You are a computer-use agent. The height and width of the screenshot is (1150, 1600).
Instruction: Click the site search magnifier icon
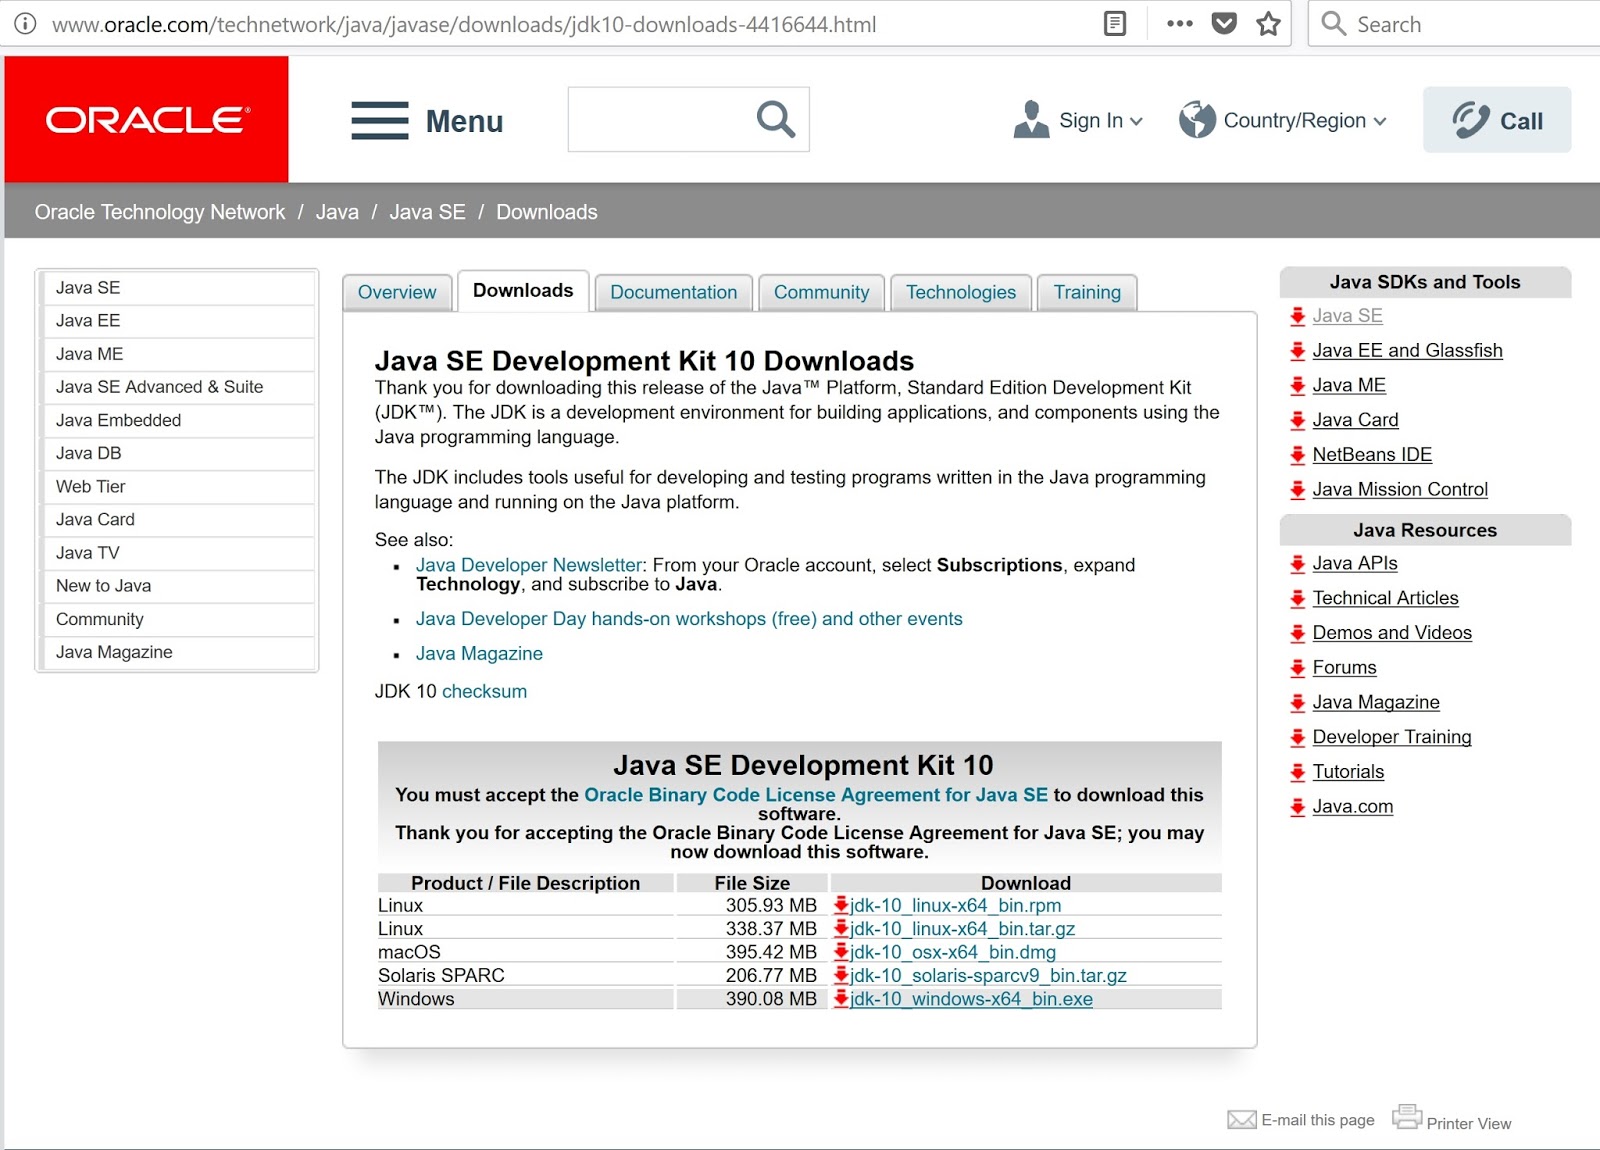click(776, 119)
